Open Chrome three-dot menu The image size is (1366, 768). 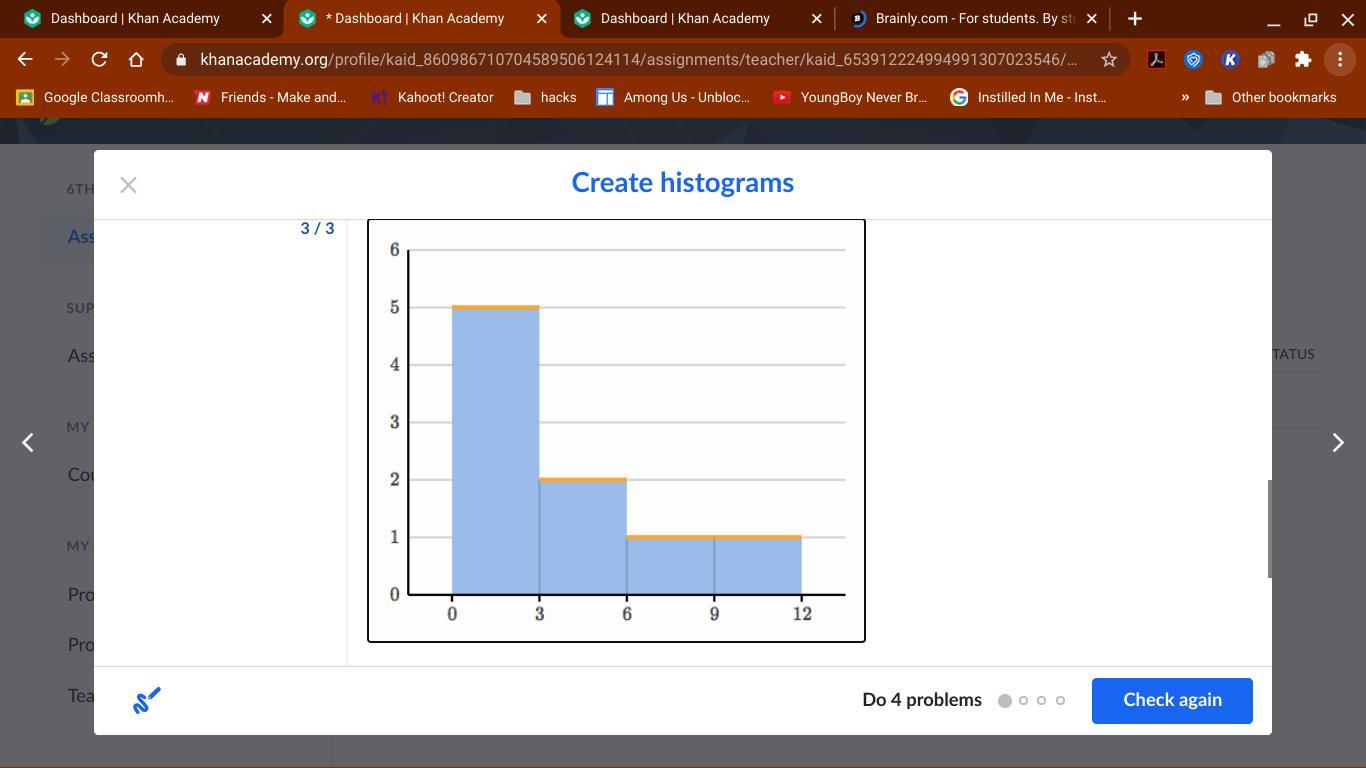pyautogui.click(x=1339, y=60)
